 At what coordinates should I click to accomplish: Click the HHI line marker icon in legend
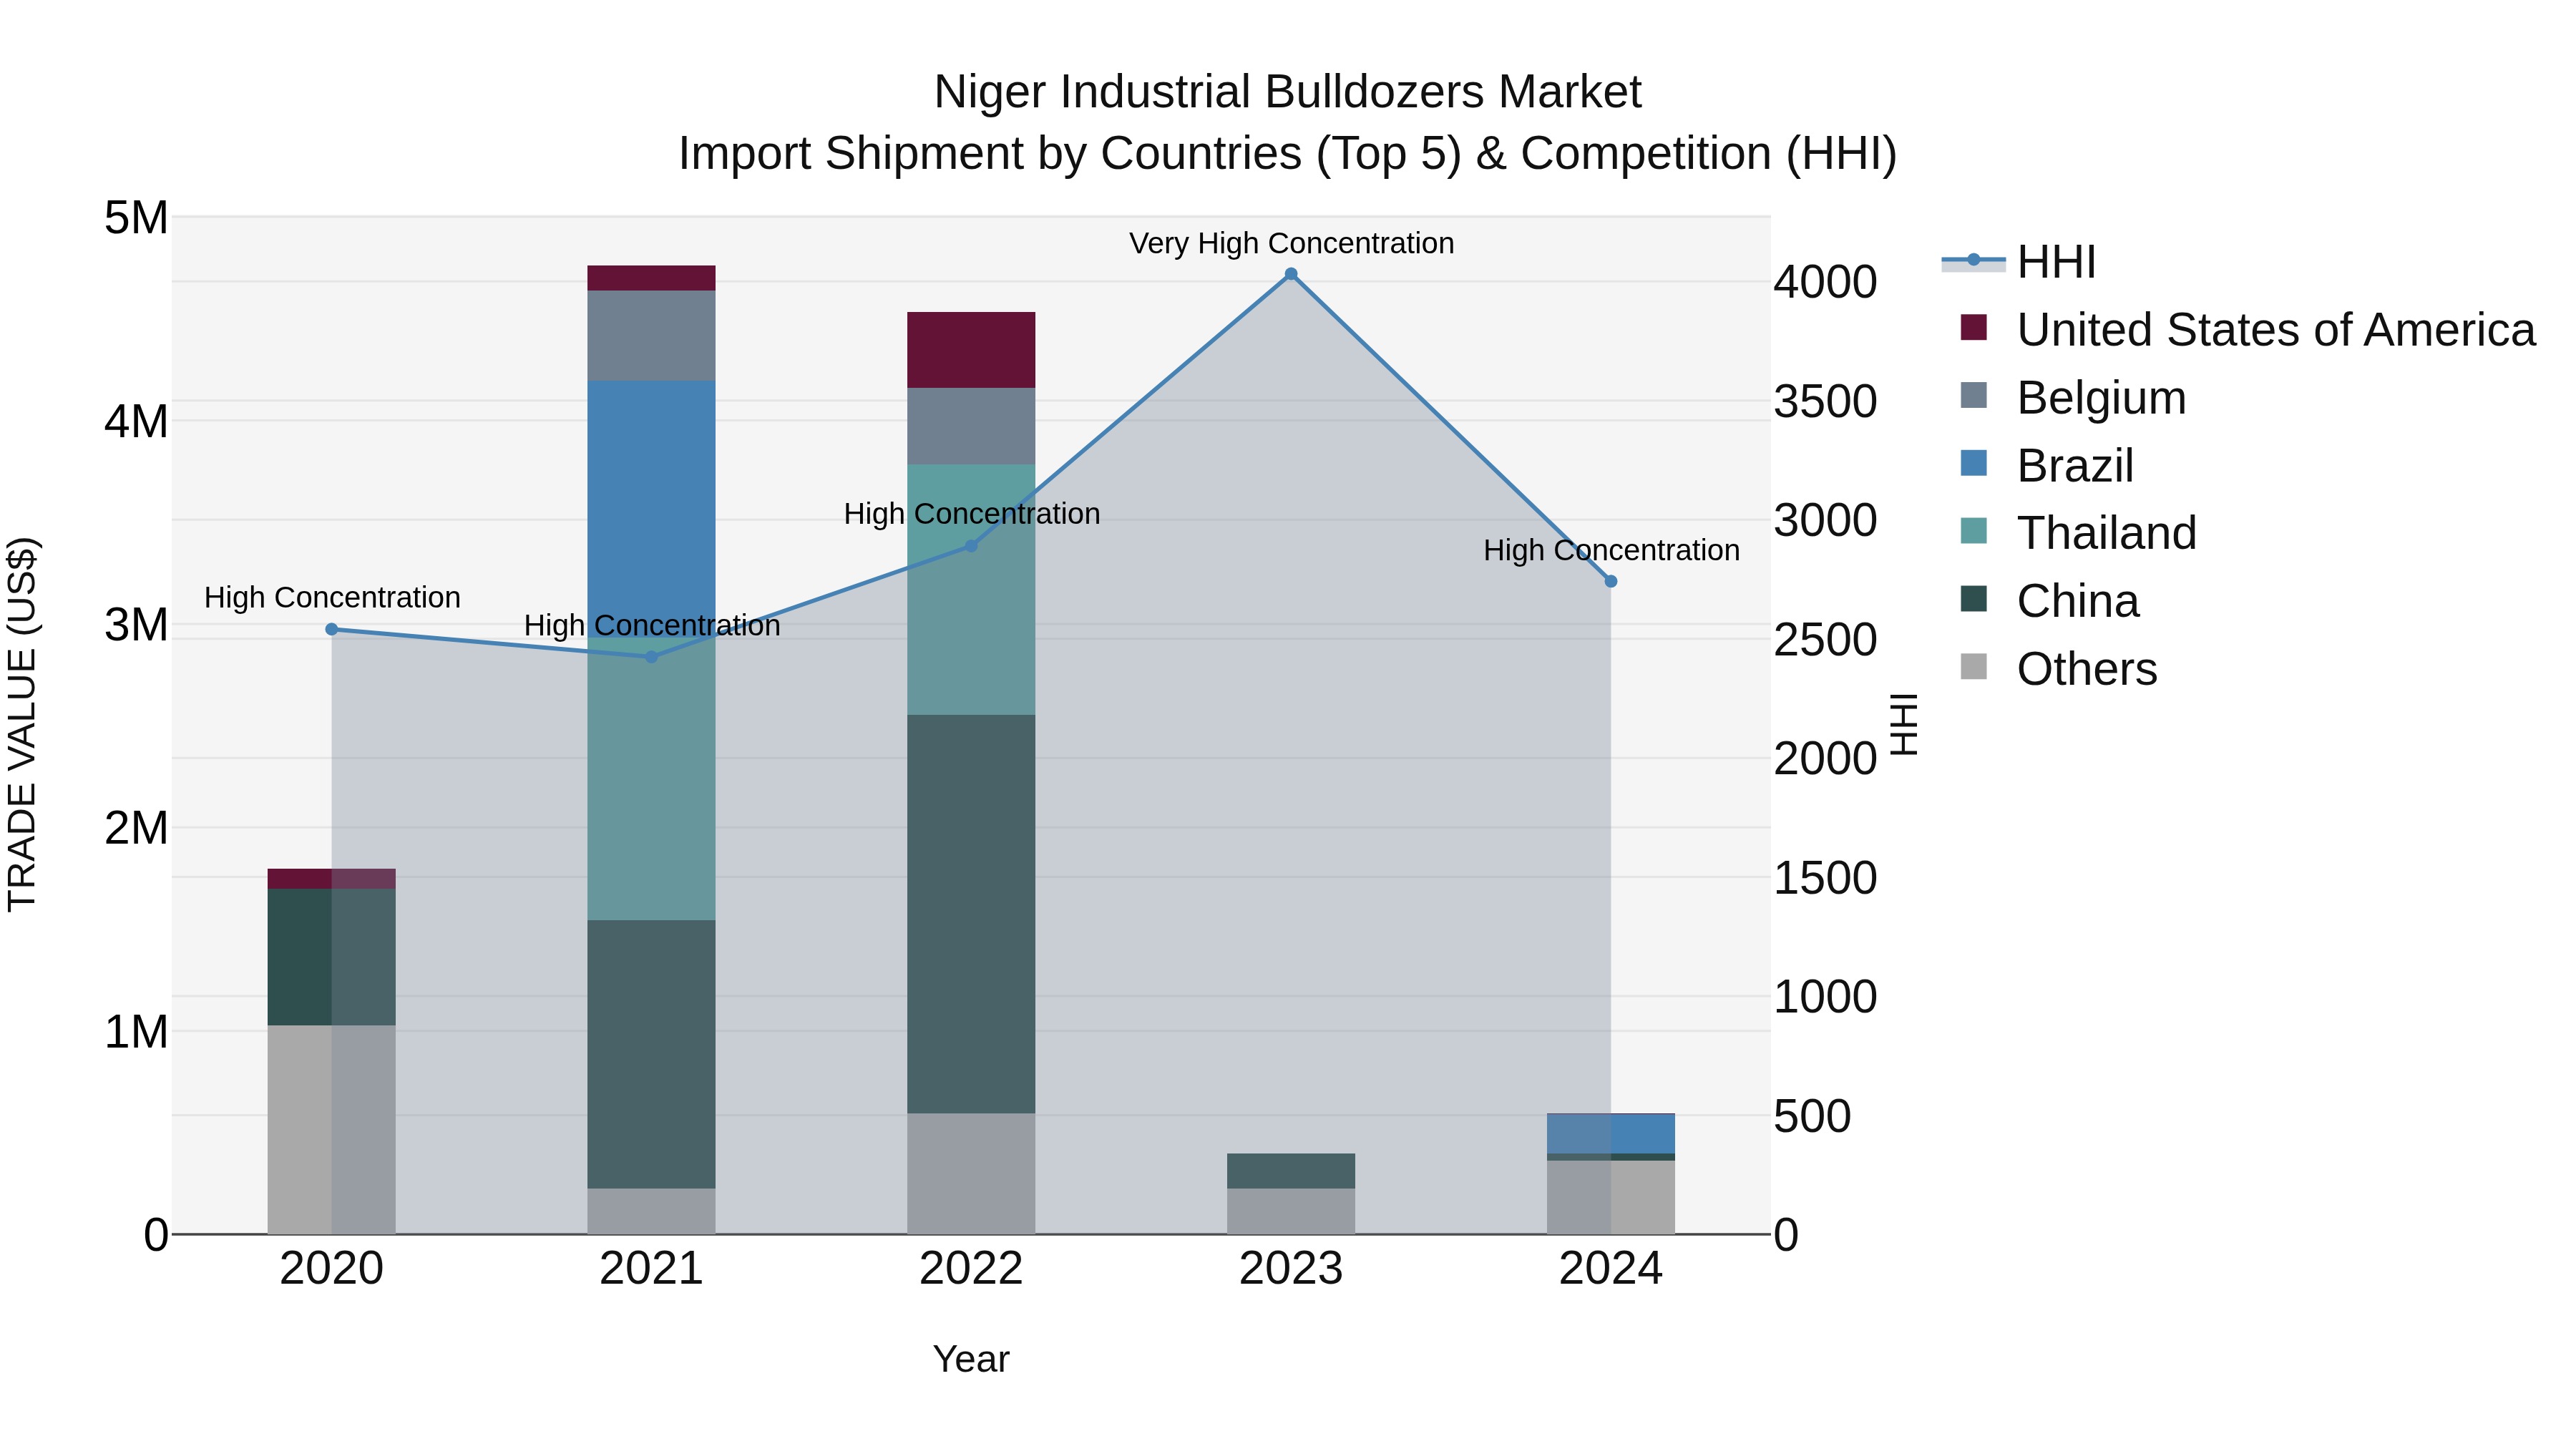[x=1974, y=260]
